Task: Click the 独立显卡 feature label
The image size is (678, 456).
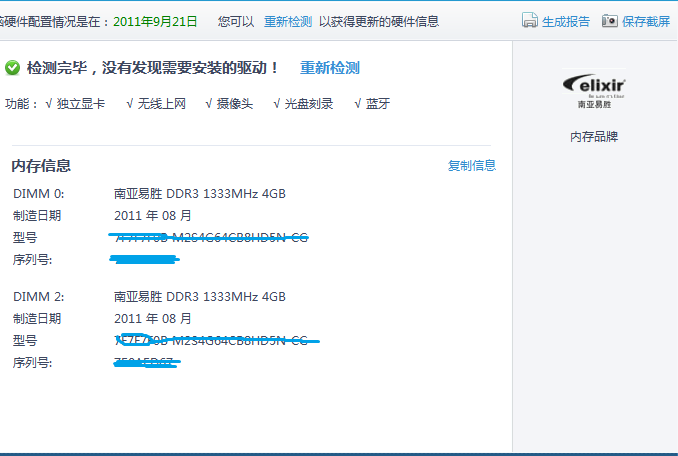Action: pos(80,104)
